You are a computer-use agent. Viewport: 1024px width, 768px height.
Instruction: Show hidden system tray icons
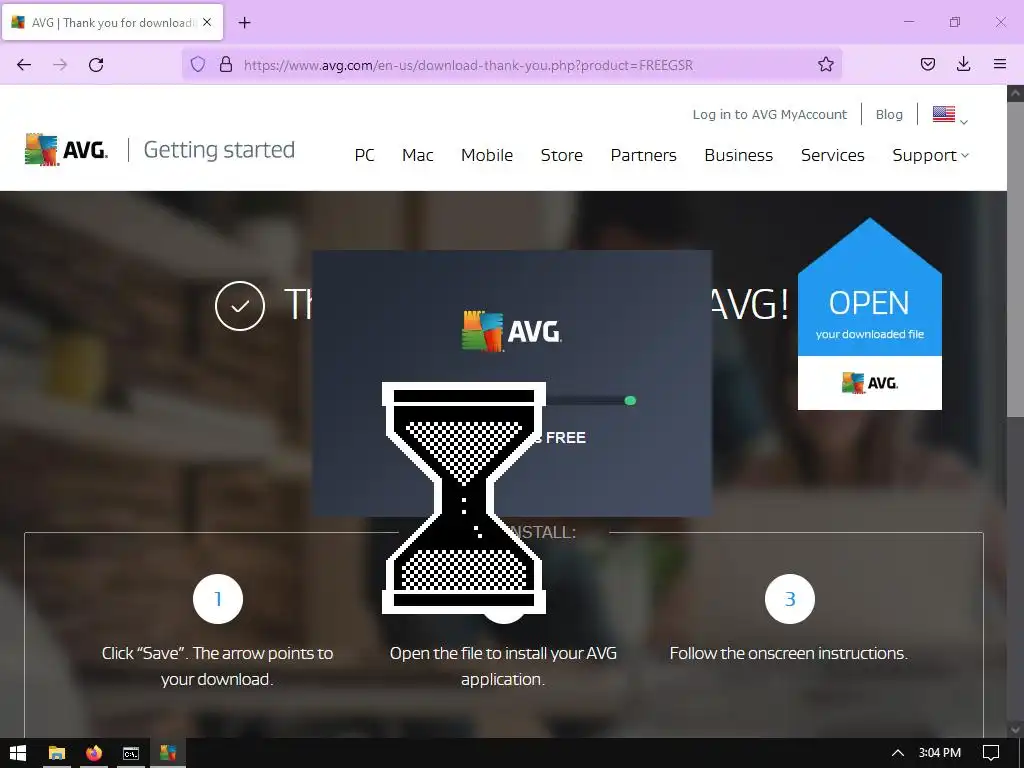[x=898, y=753]
